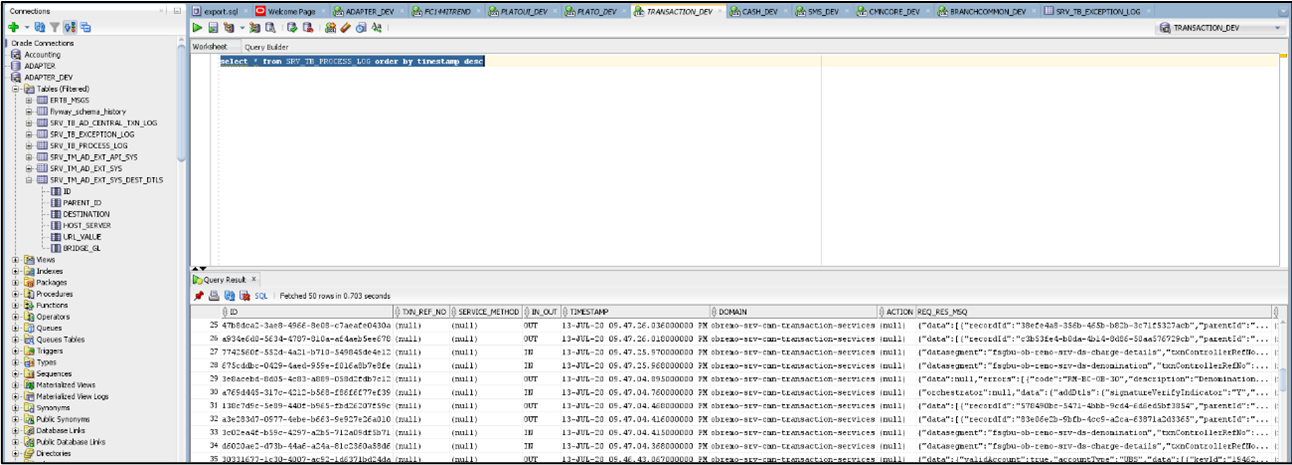The height and width of the screenshot is (465, 1292).
Task: Open the SRV_TB_EXCEPTION_LOG editor tab
Action: click(x=1097, y=11)
